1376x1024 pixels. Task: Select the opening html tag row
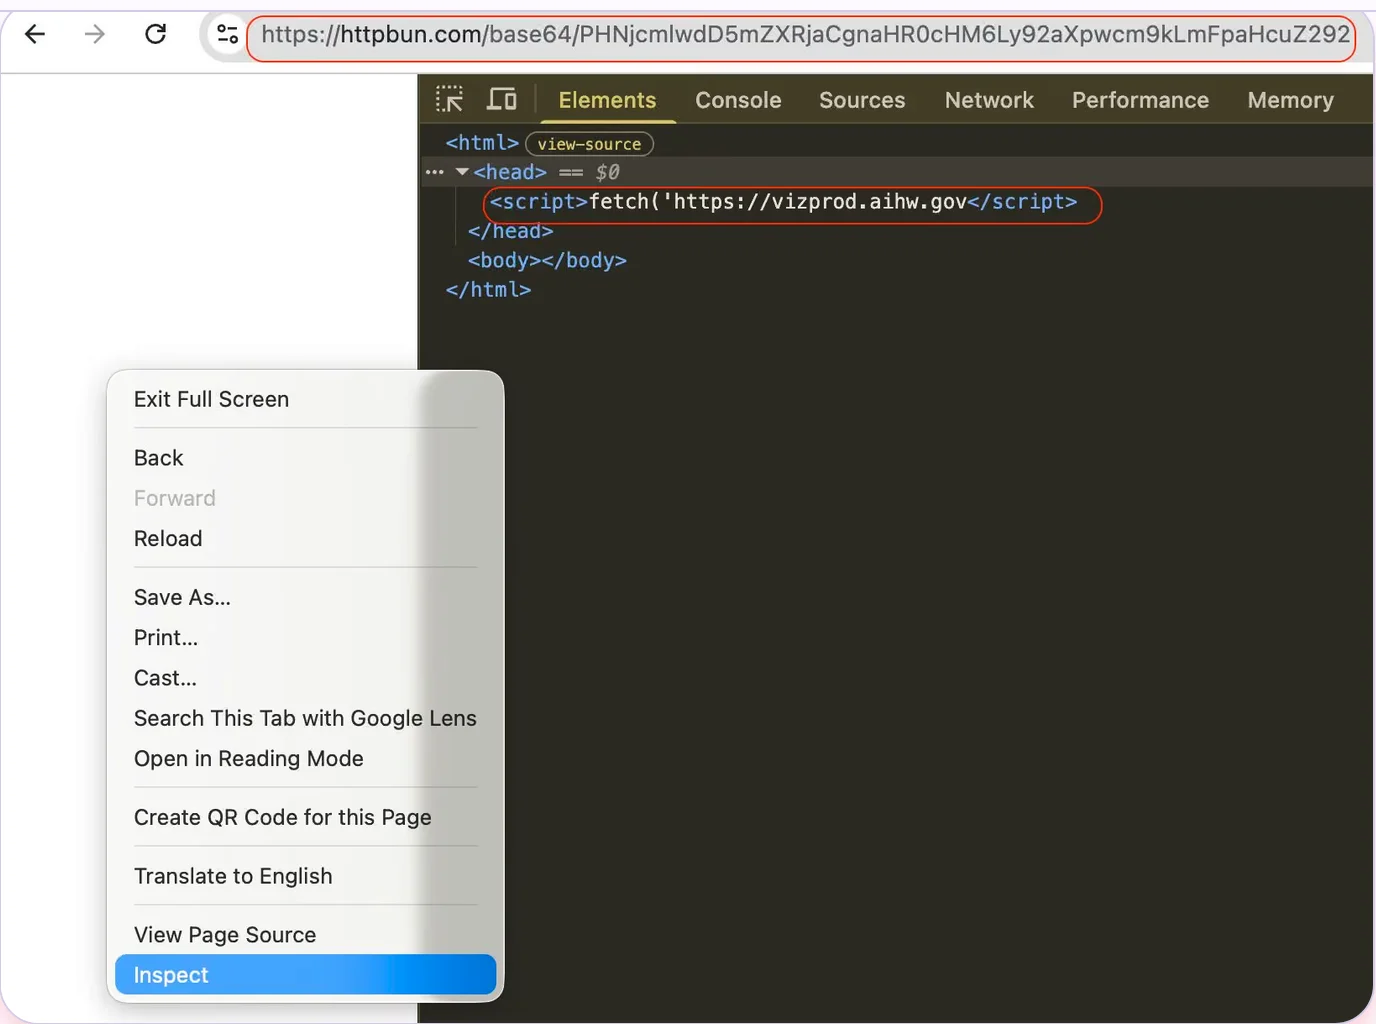[x=482, y=143]
